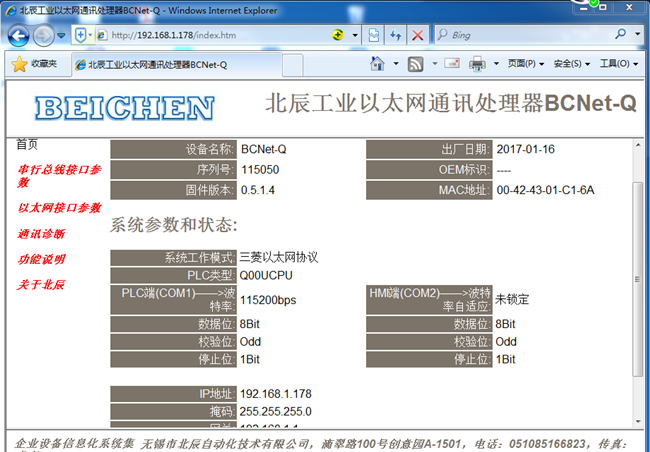Expand the address bar history dropdown
This screenshot has width=650, height=452.
355,35
